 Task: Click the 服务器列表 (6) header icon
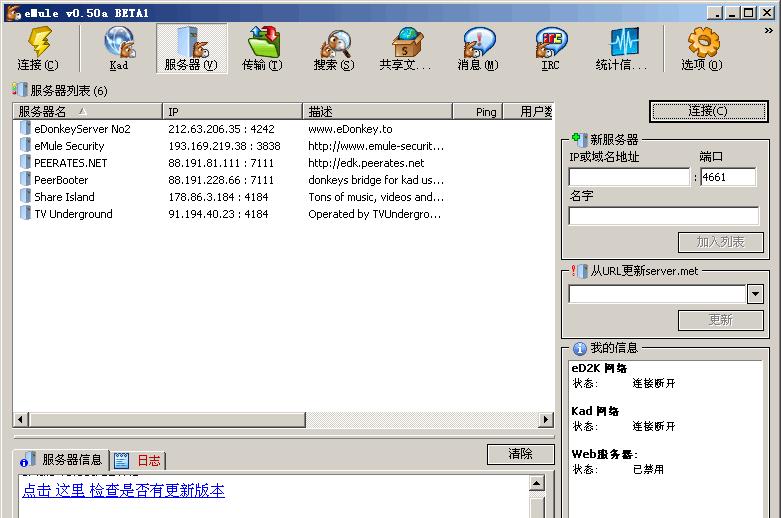[x=19, y=90]
